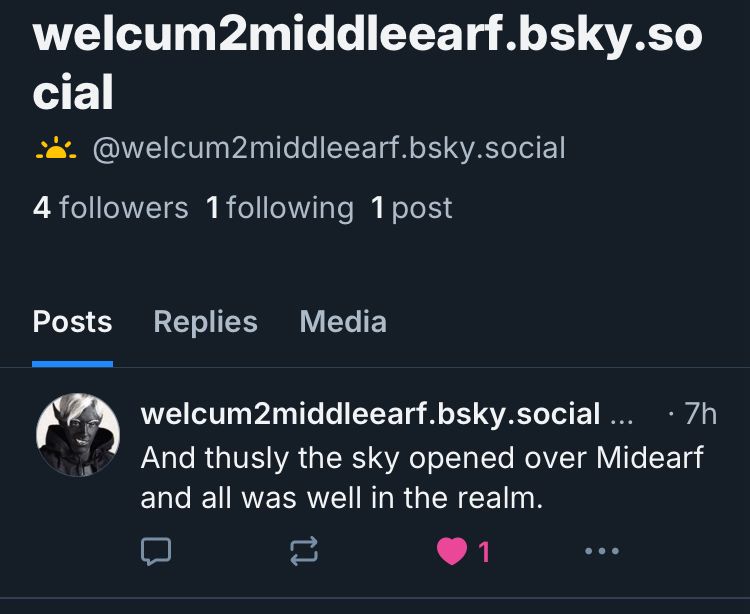Switch to the Replies tab
The width and height of the screenshot is (750, 614).
206,321
